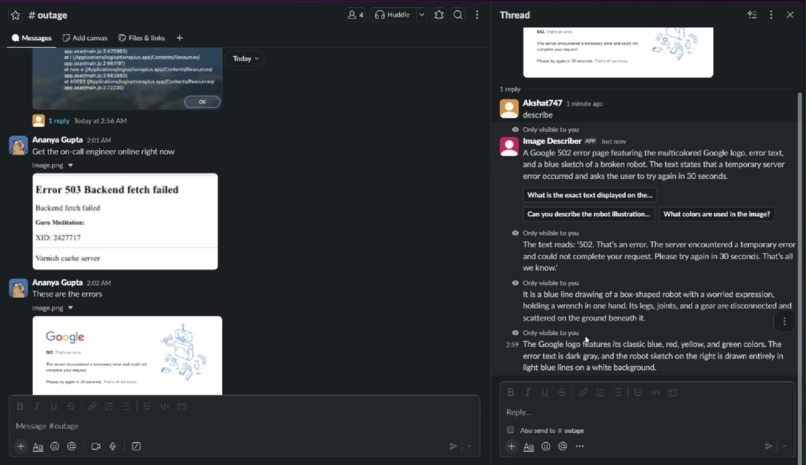This screenshot has height=465, width=806.
Task: Insert link in channel message composer
Action: point(92,406)
